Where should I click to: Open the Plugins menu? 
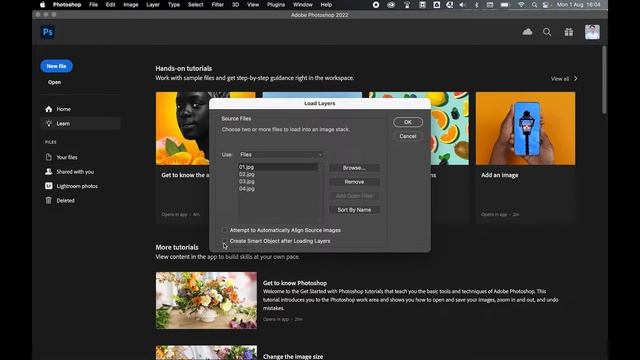click(276, 5)
